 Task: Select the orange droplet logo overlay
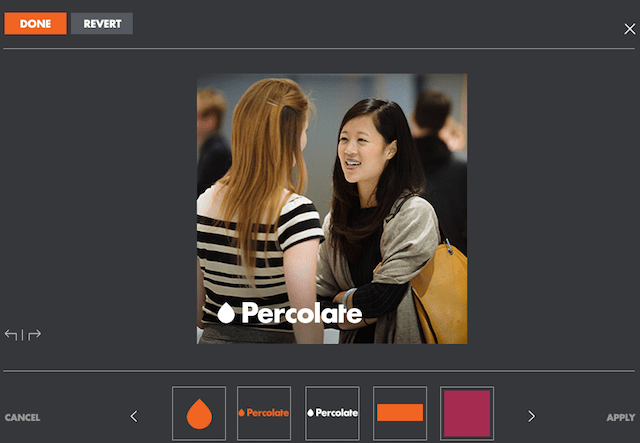click(199, 413)
